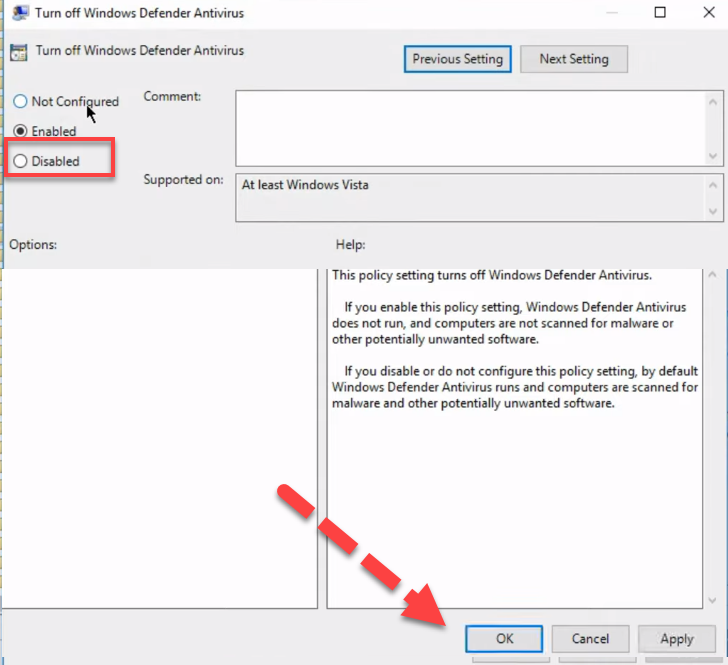Click the Help label
This screenshot has width=728, height=665.
tap(351, 245)
